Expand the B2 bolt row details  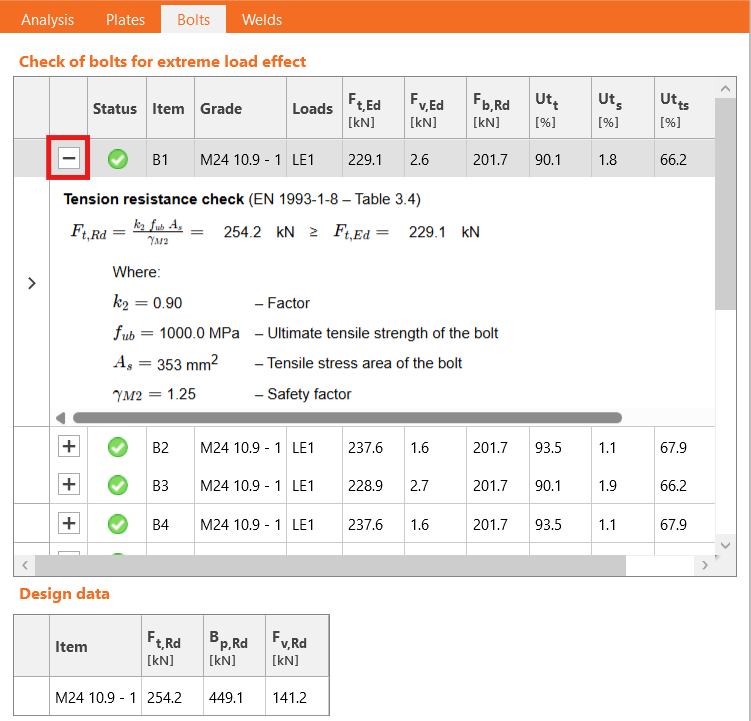69,447
